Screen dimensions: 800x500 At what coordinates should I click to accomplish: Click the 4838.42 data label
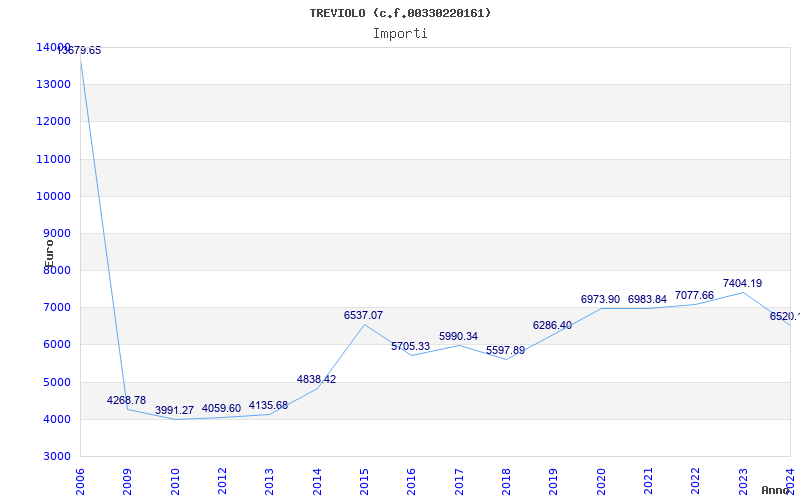coord(316,380)
